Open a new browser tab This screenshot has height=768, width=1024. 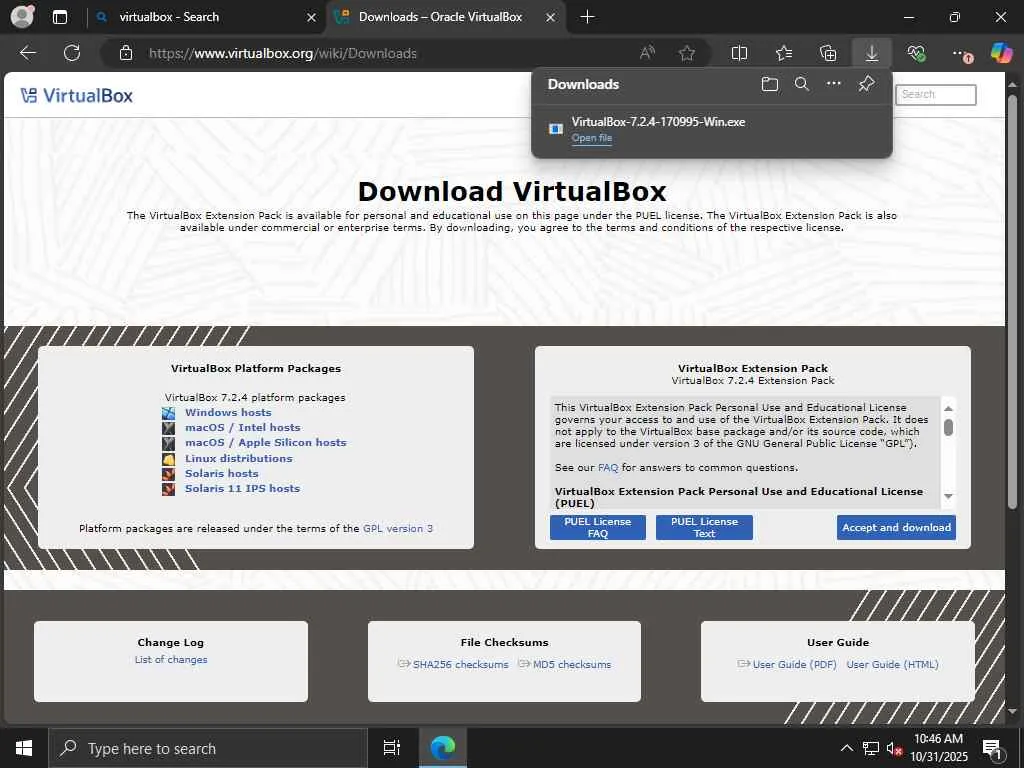coord(587,17)
